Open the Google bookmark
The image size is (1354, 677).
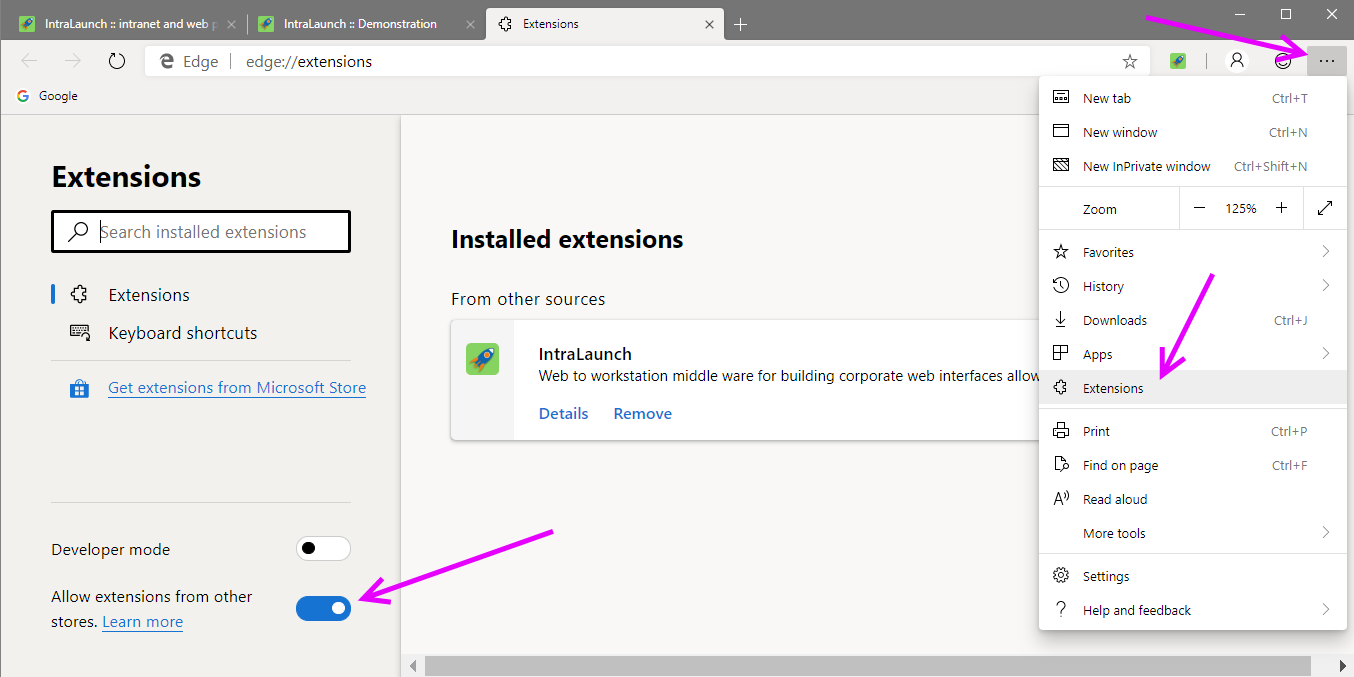pyautogui.click(x=47, y=96)
